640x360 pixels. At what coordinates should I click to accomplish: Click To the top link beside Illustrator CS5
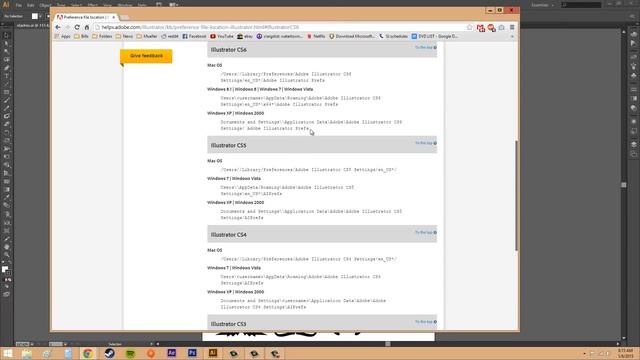point(426,143)
